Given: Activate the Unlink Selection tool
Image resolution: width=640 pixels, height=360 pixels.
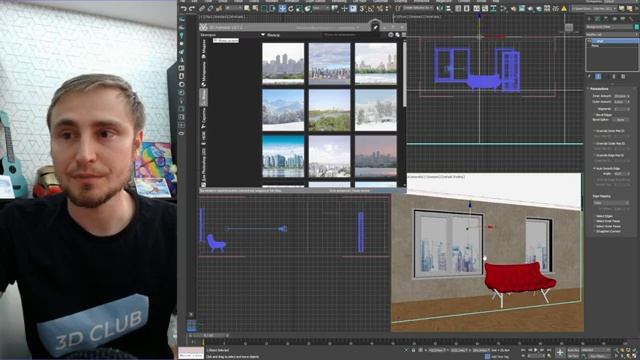Looking at the screenshot, I should [211, 8].
